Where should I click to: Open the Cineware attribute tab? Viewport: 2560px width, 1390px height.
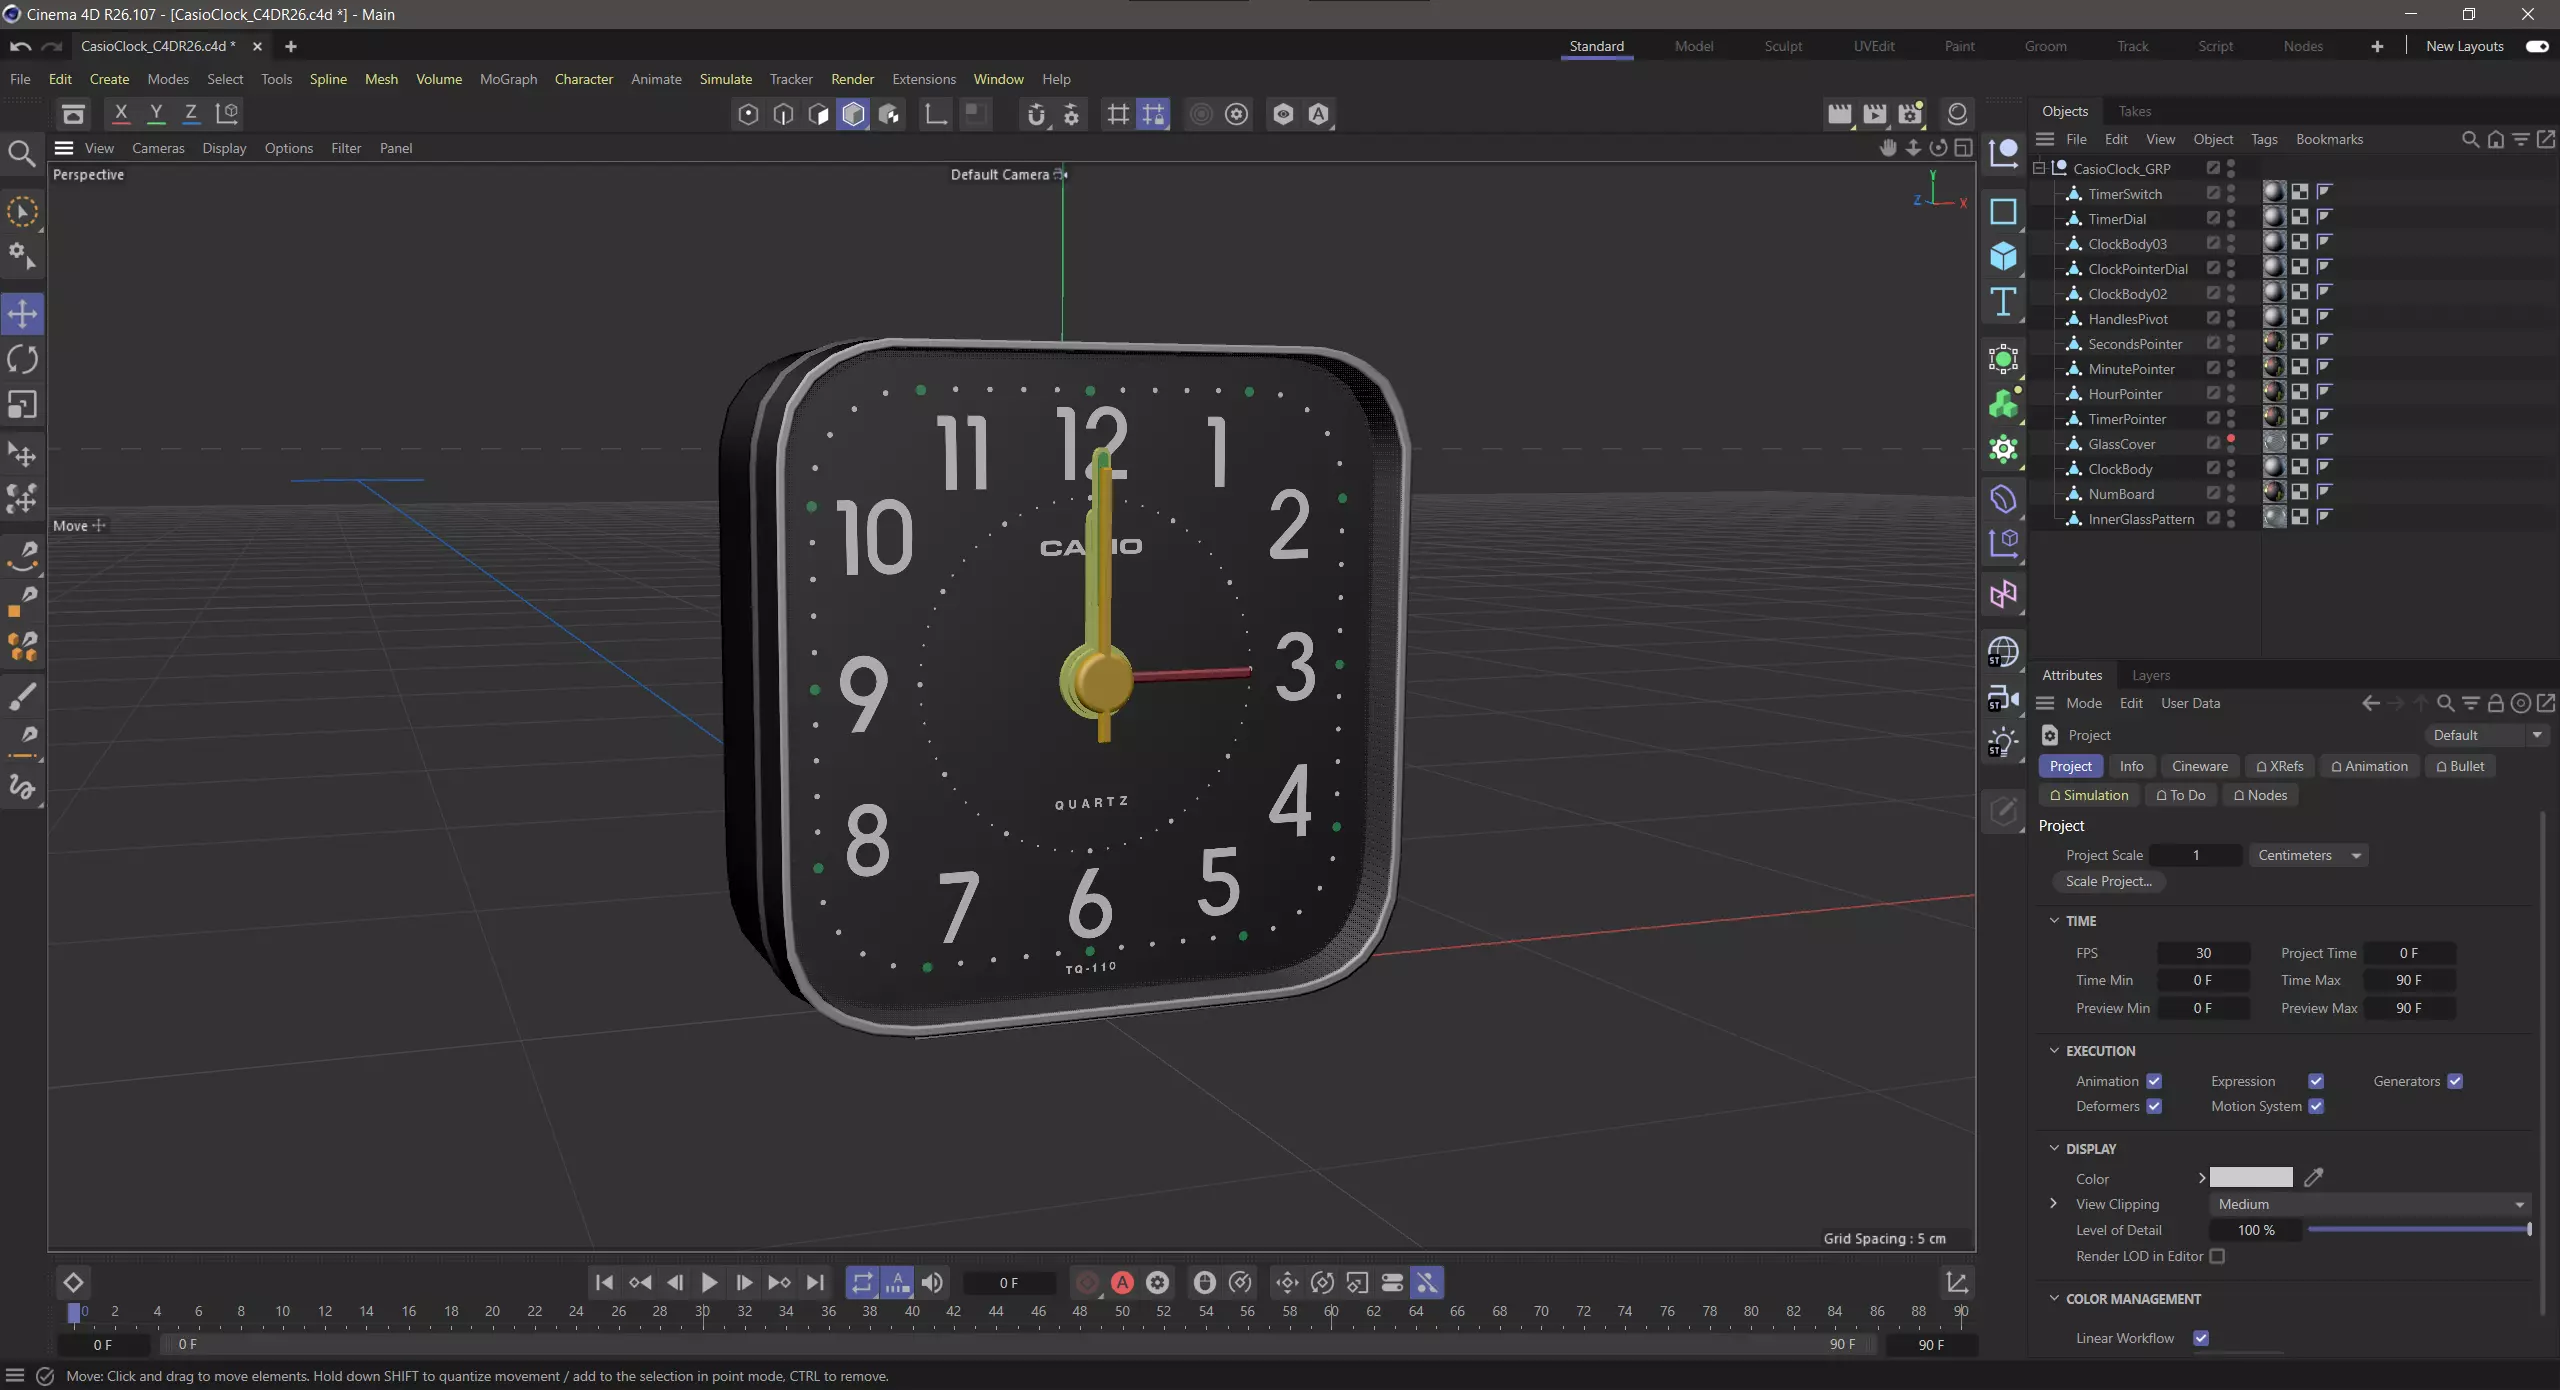[x=2200, y=767]
